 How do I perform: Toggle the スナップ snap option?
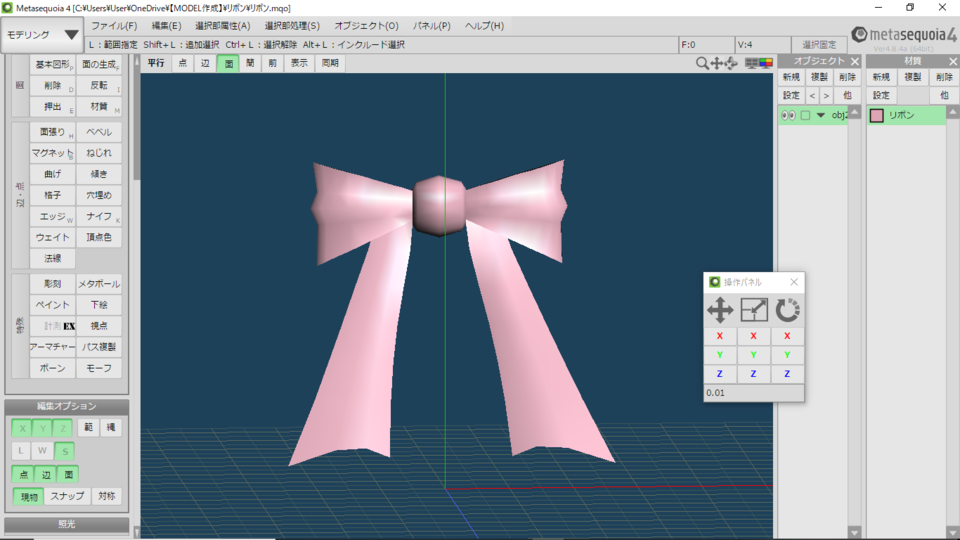tap(67, 496)
